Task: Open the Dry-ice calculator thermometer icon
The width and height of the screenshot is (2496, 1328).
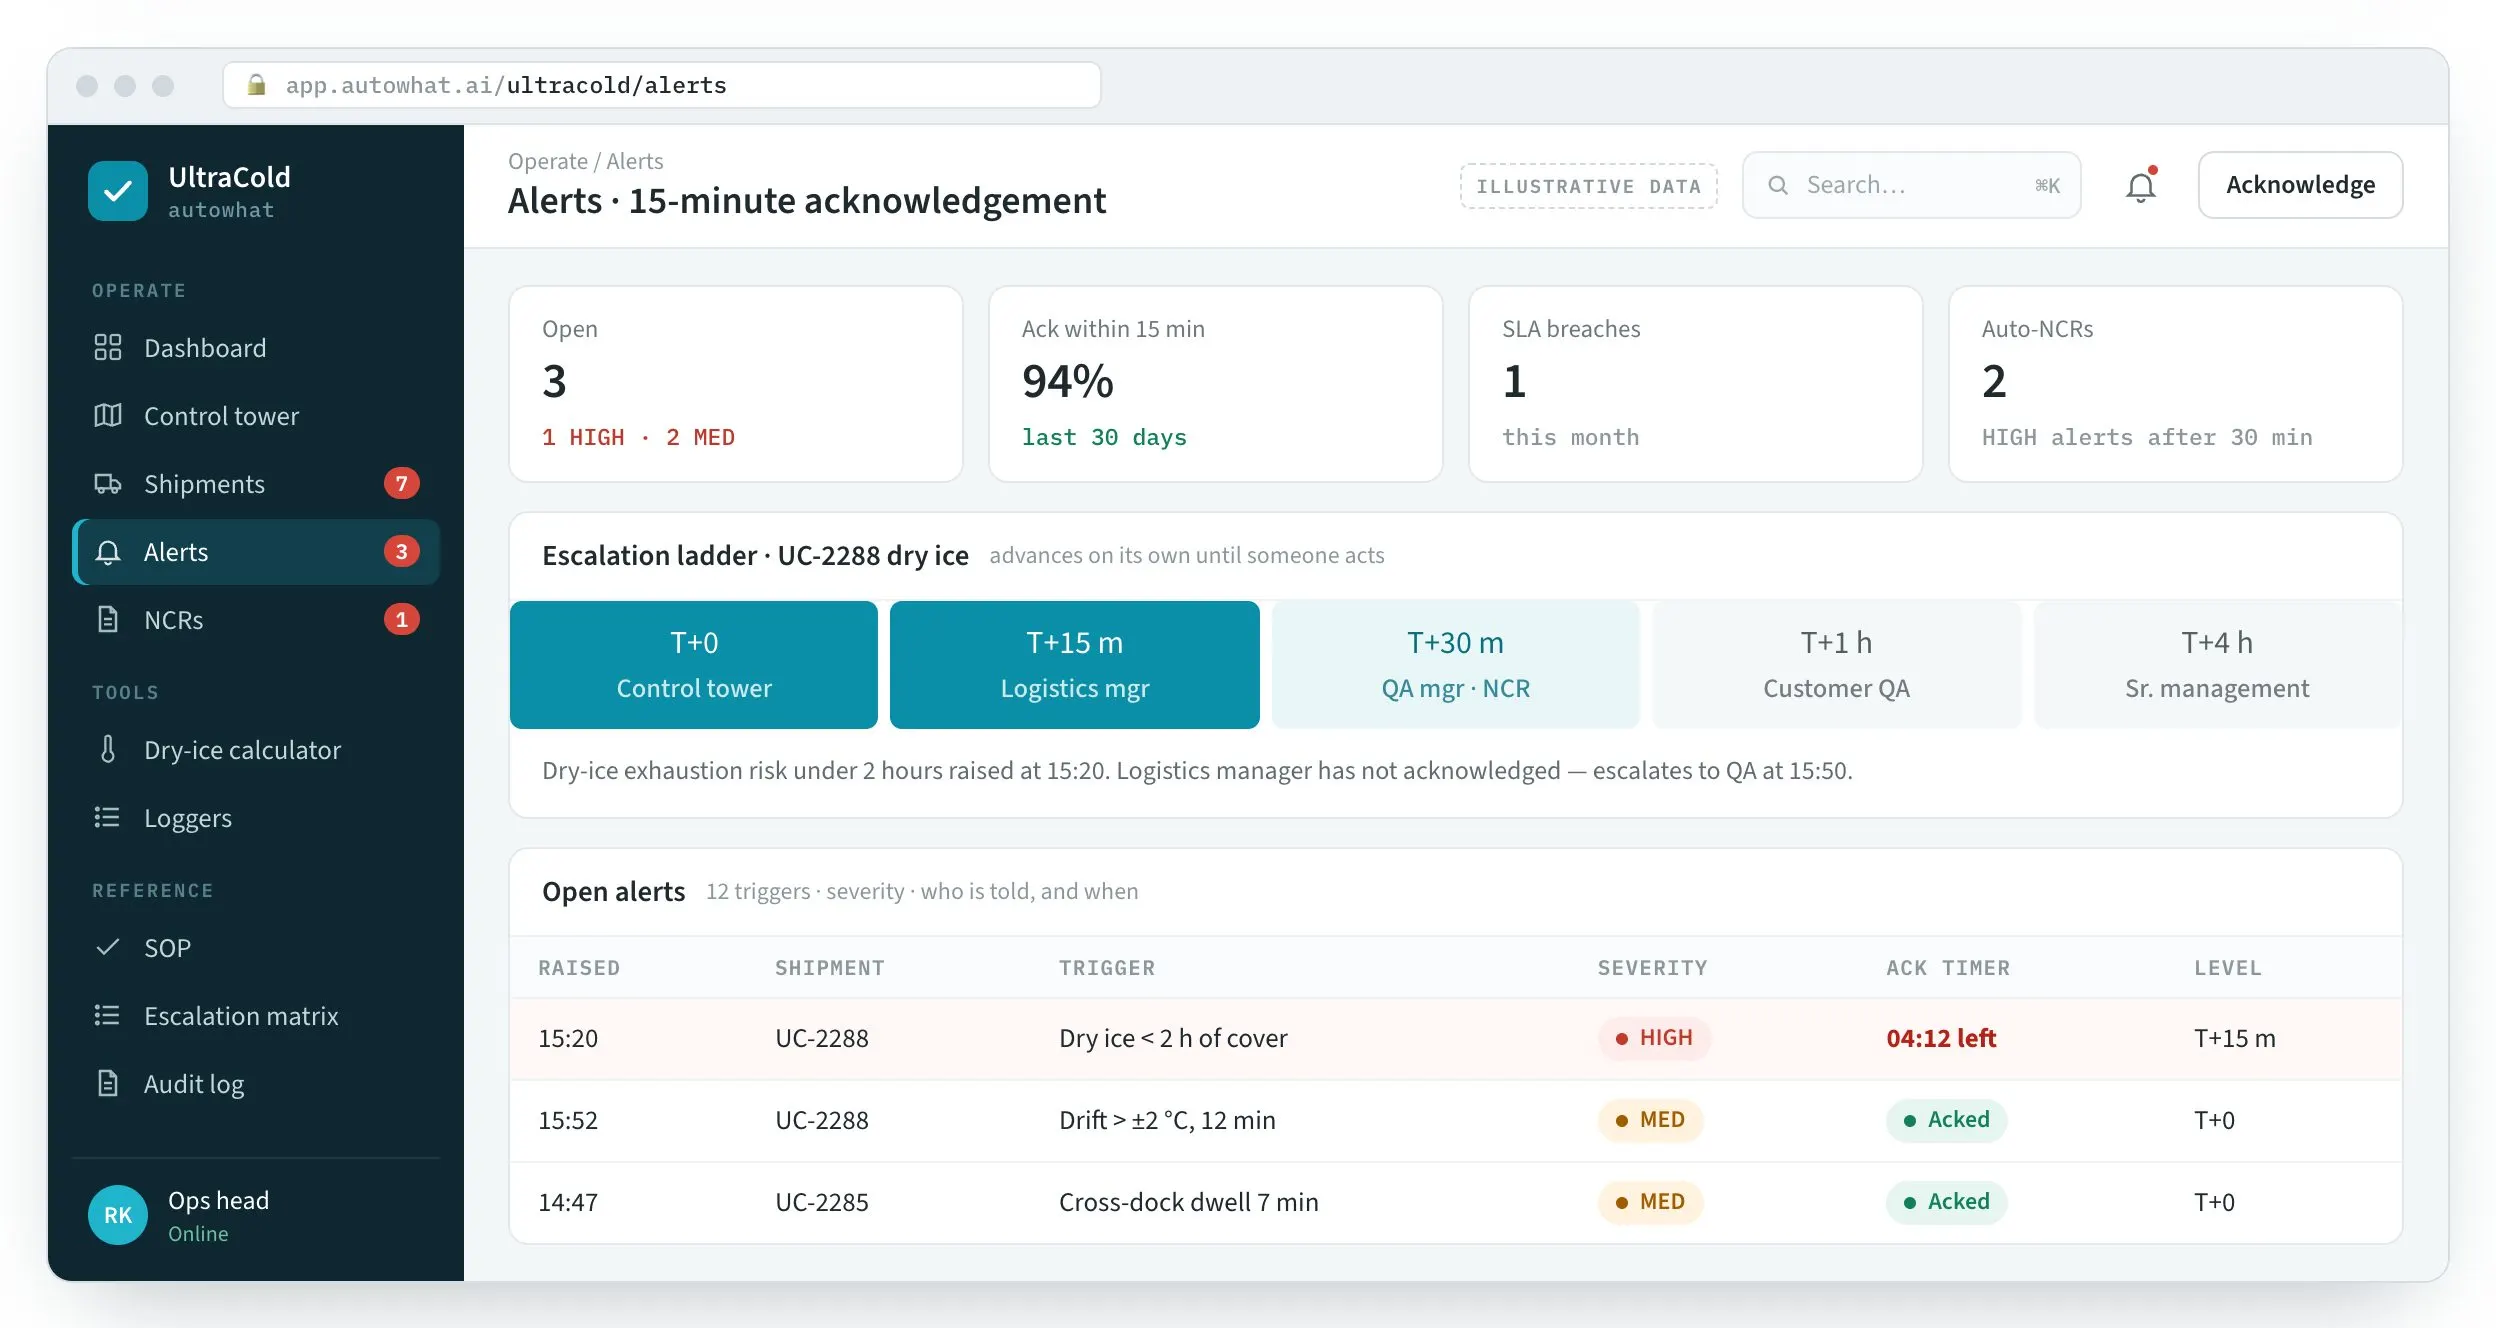Action: 107,749
